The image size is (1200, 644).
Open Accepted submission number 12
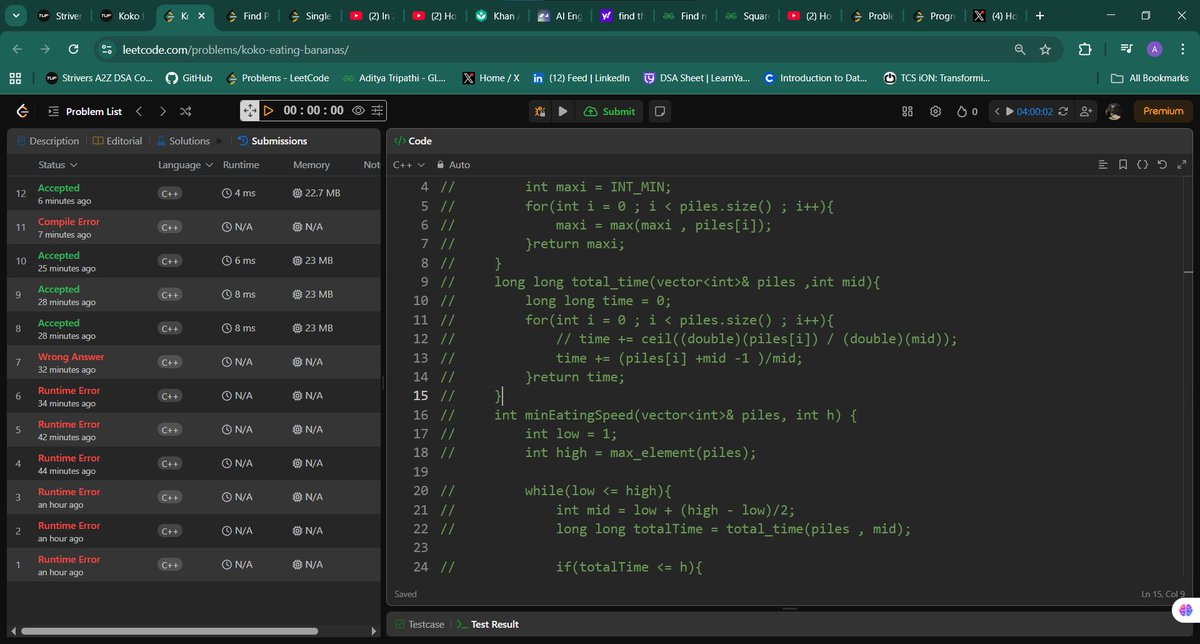click(196, 193)
